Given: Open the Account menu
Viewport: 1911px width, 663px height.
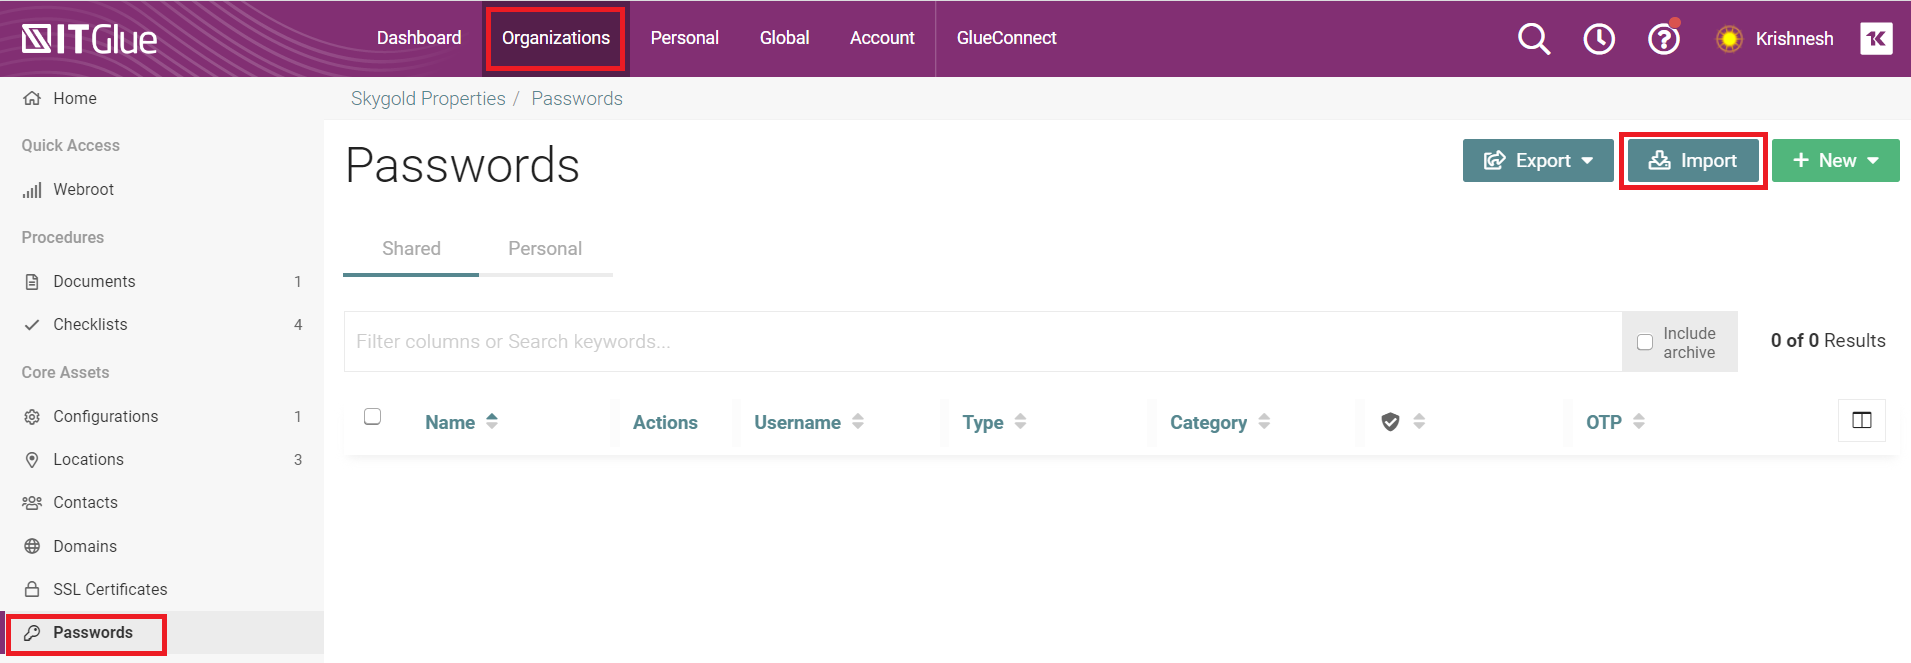Looking at the screenshot, I should 882,38.
